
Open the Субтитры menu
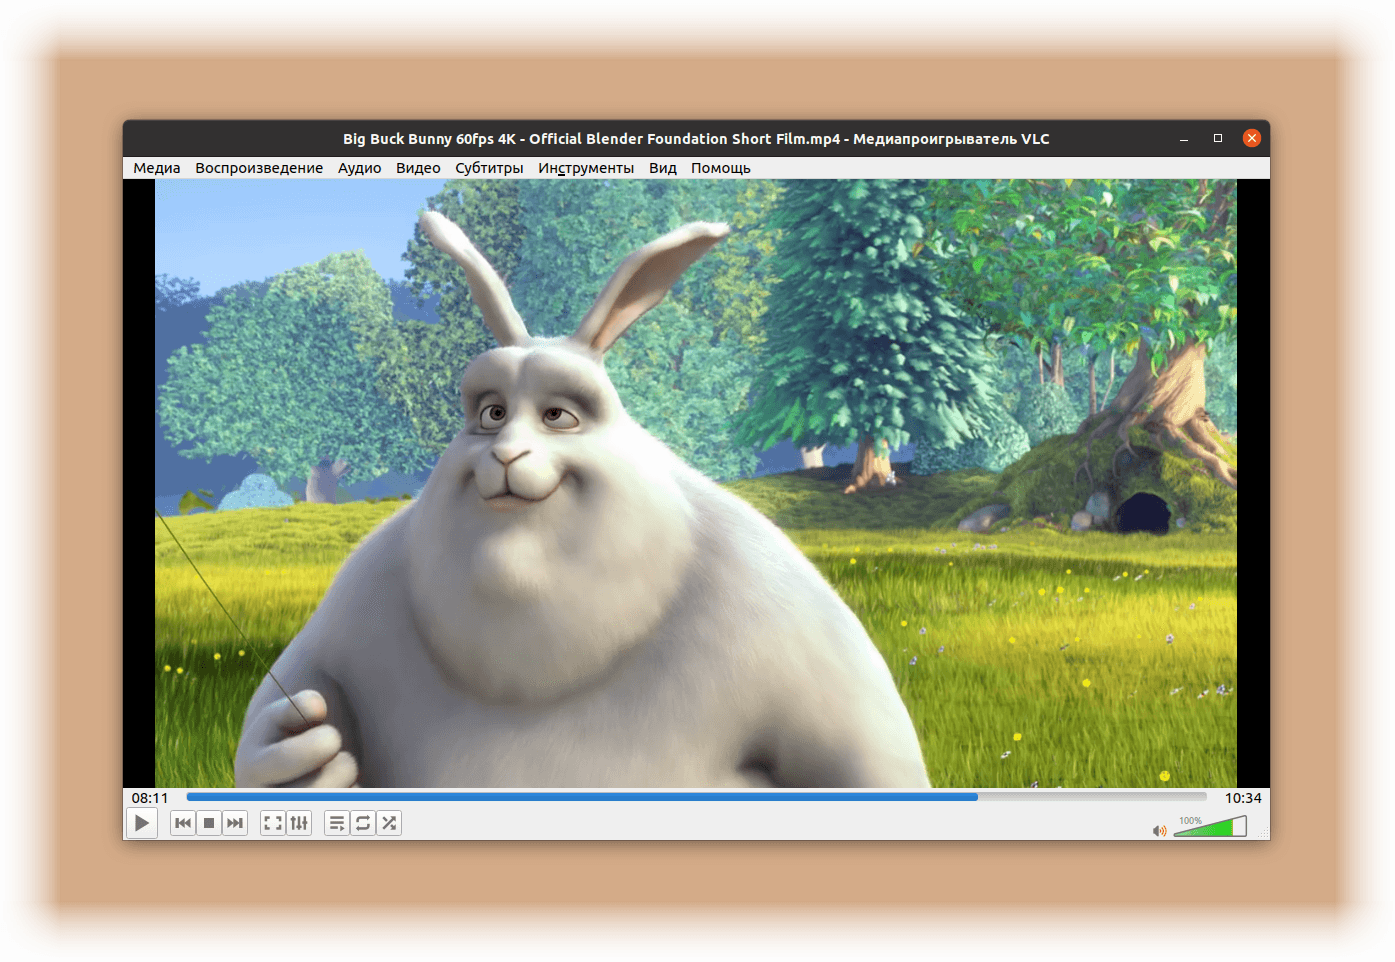click(x=489, y=168)
